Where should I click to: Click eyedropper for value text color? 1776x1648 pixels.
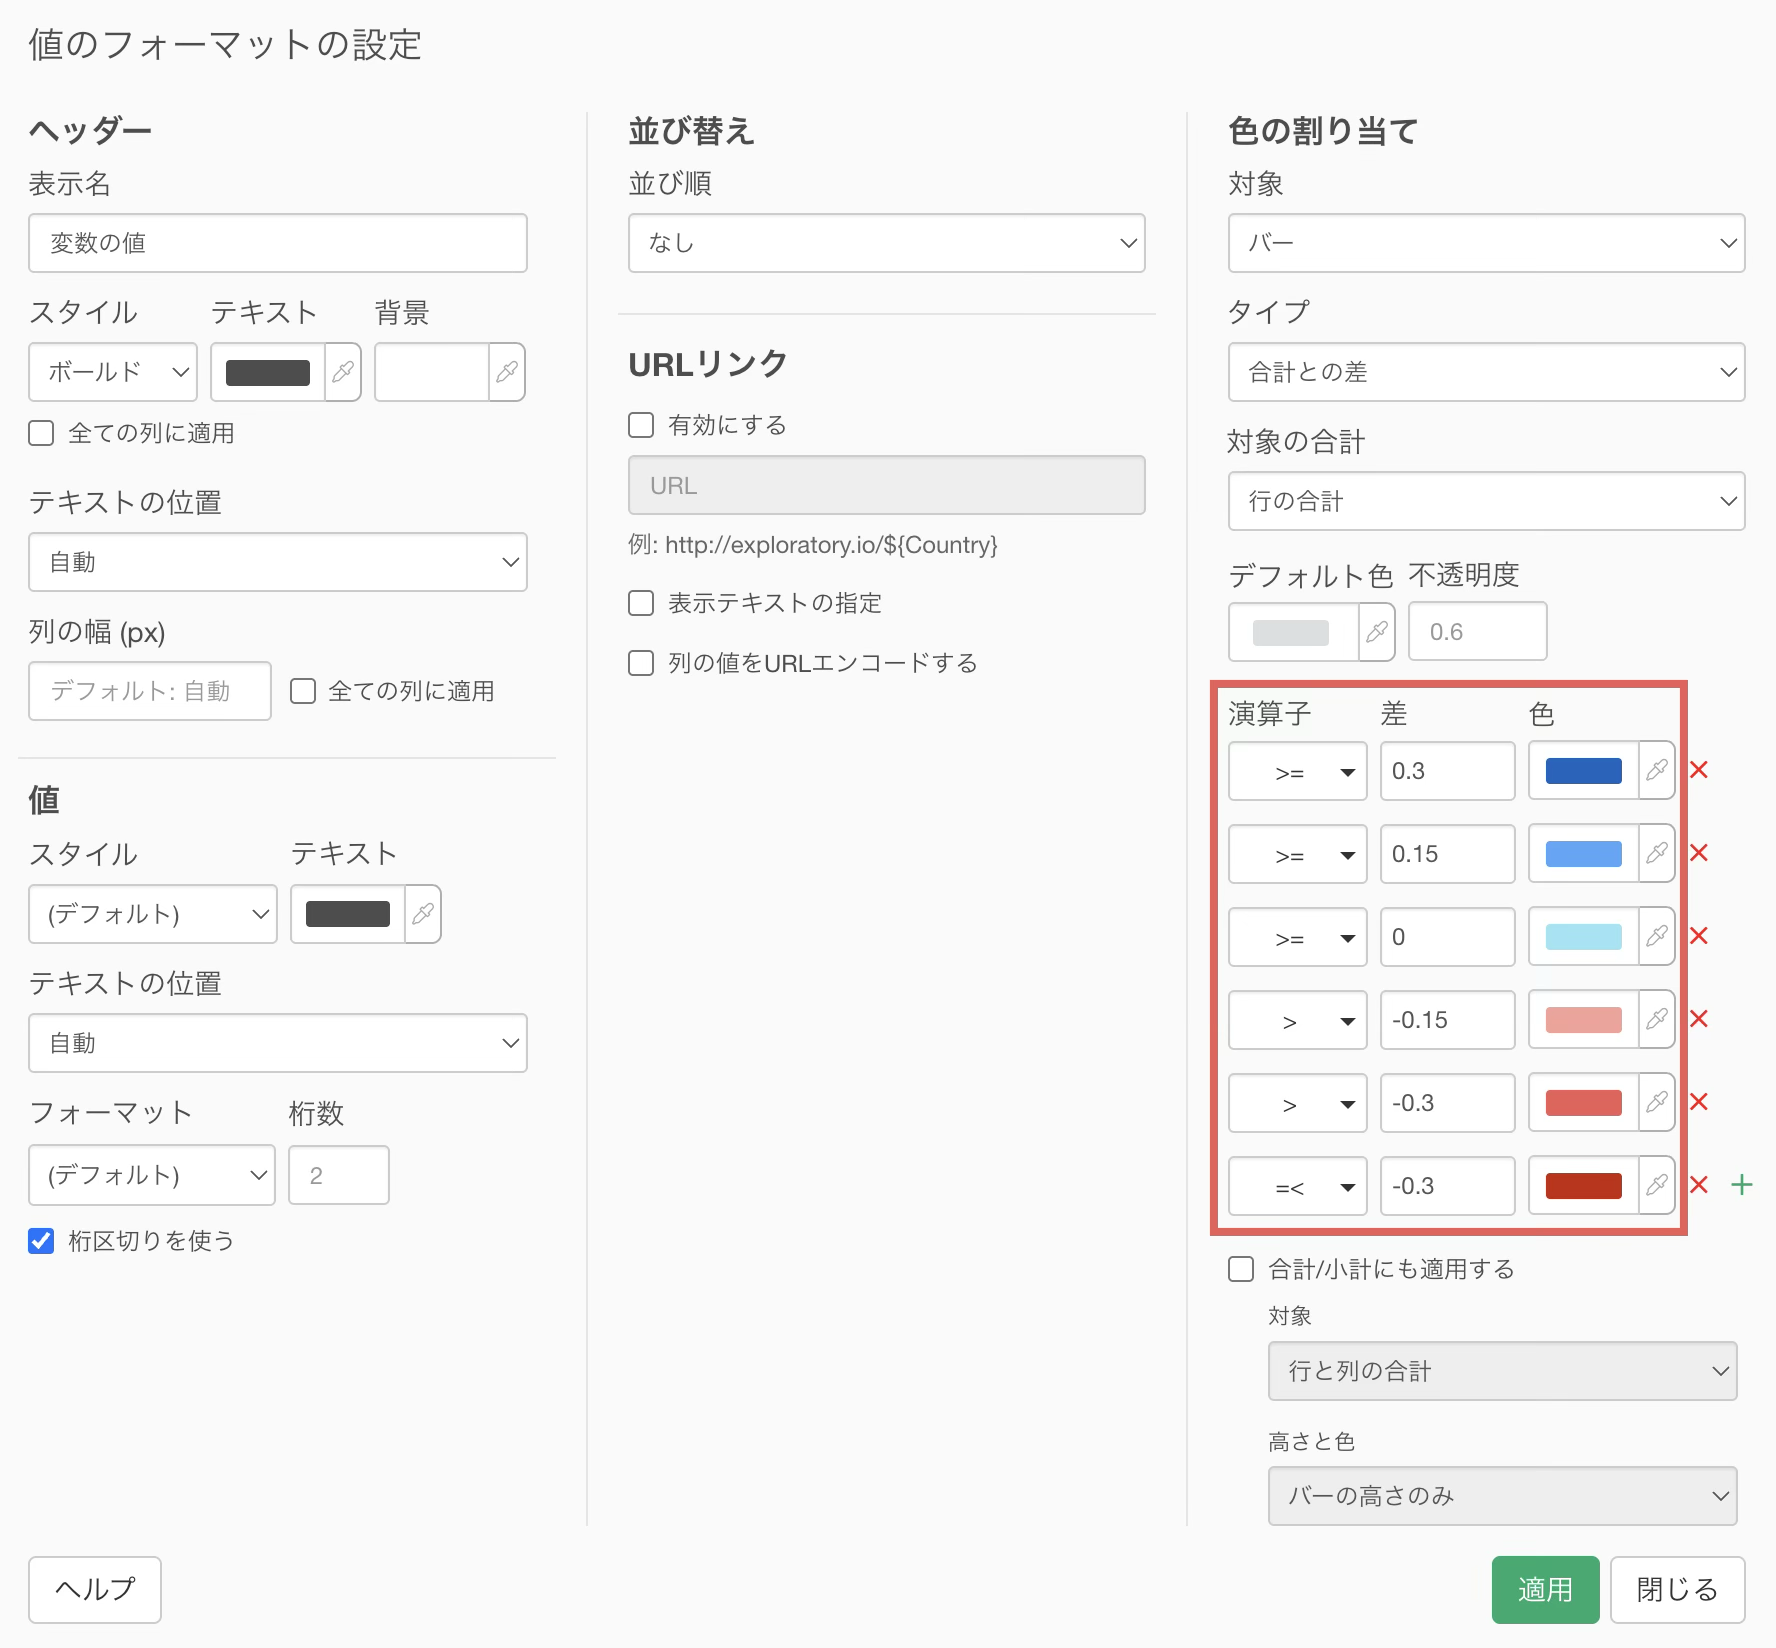[423, 914]
